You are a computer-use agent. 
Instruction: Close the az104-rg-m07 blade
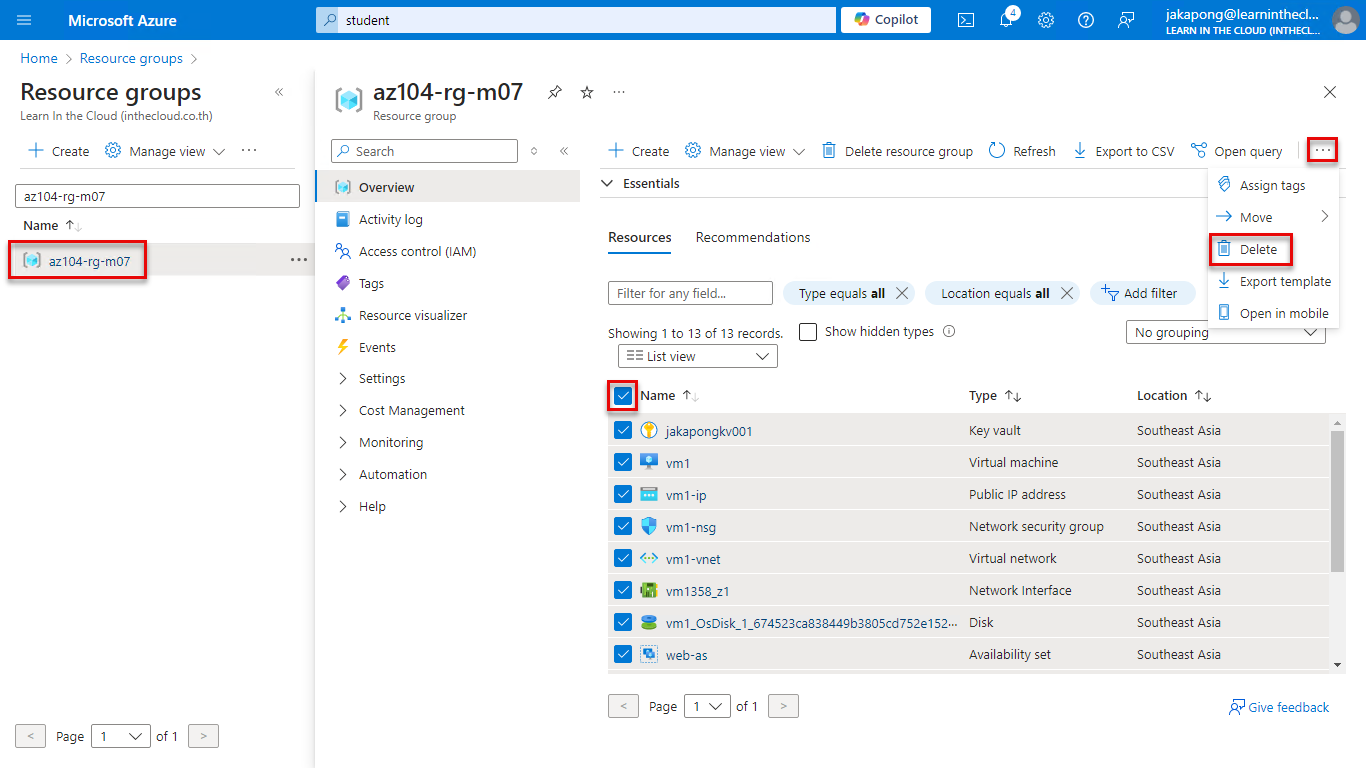click(1330, 92)
